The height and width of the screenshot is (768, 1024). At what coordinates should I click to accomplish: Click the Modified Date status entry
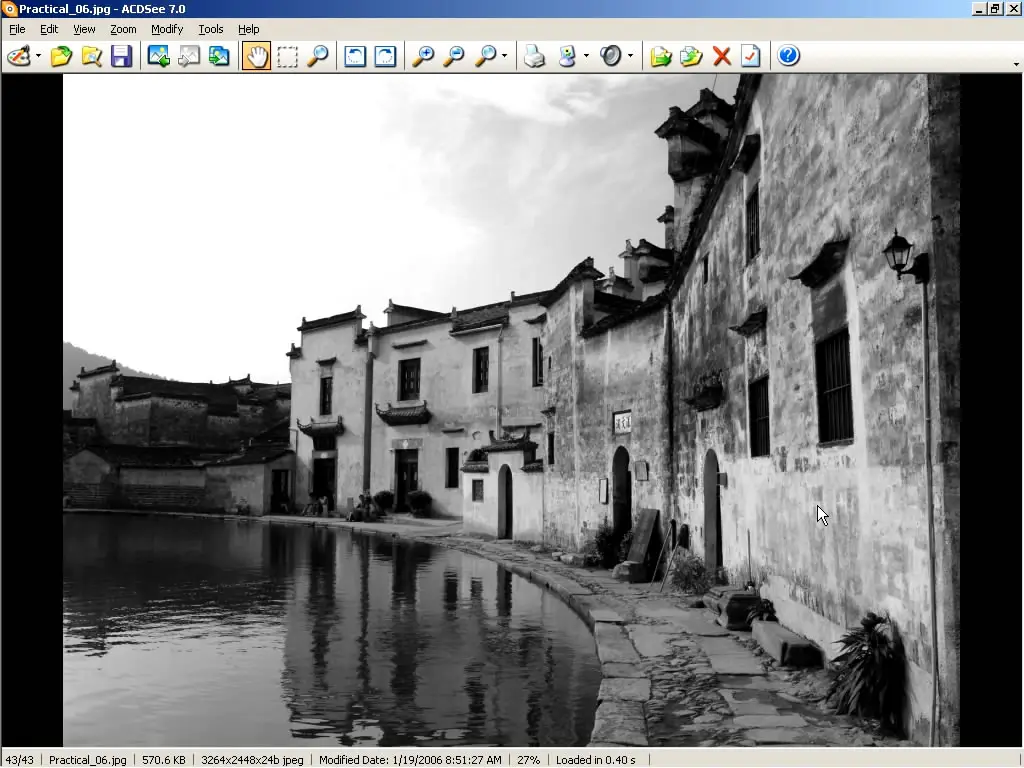(x=410, y=760)
